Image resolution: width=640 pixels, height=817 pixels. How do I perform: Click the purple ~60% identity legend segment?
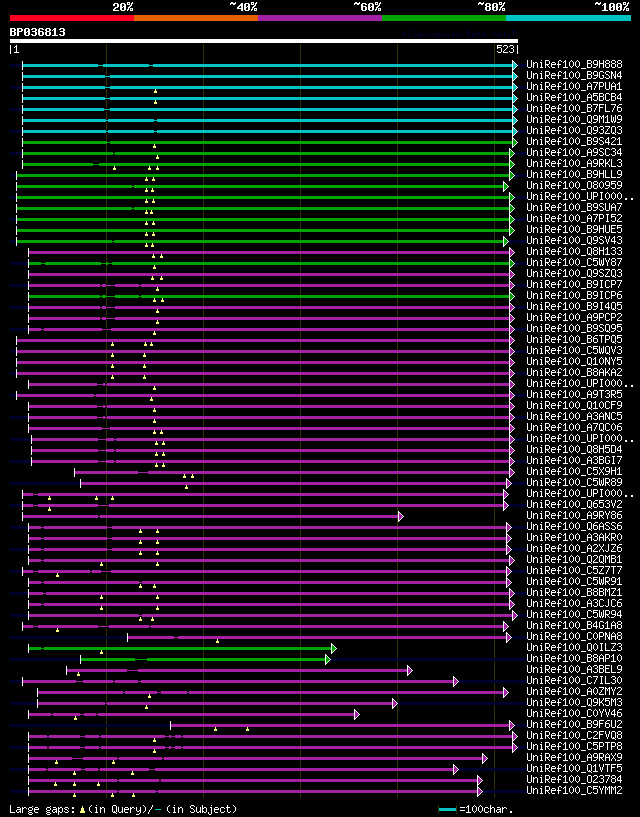point(320,18)
